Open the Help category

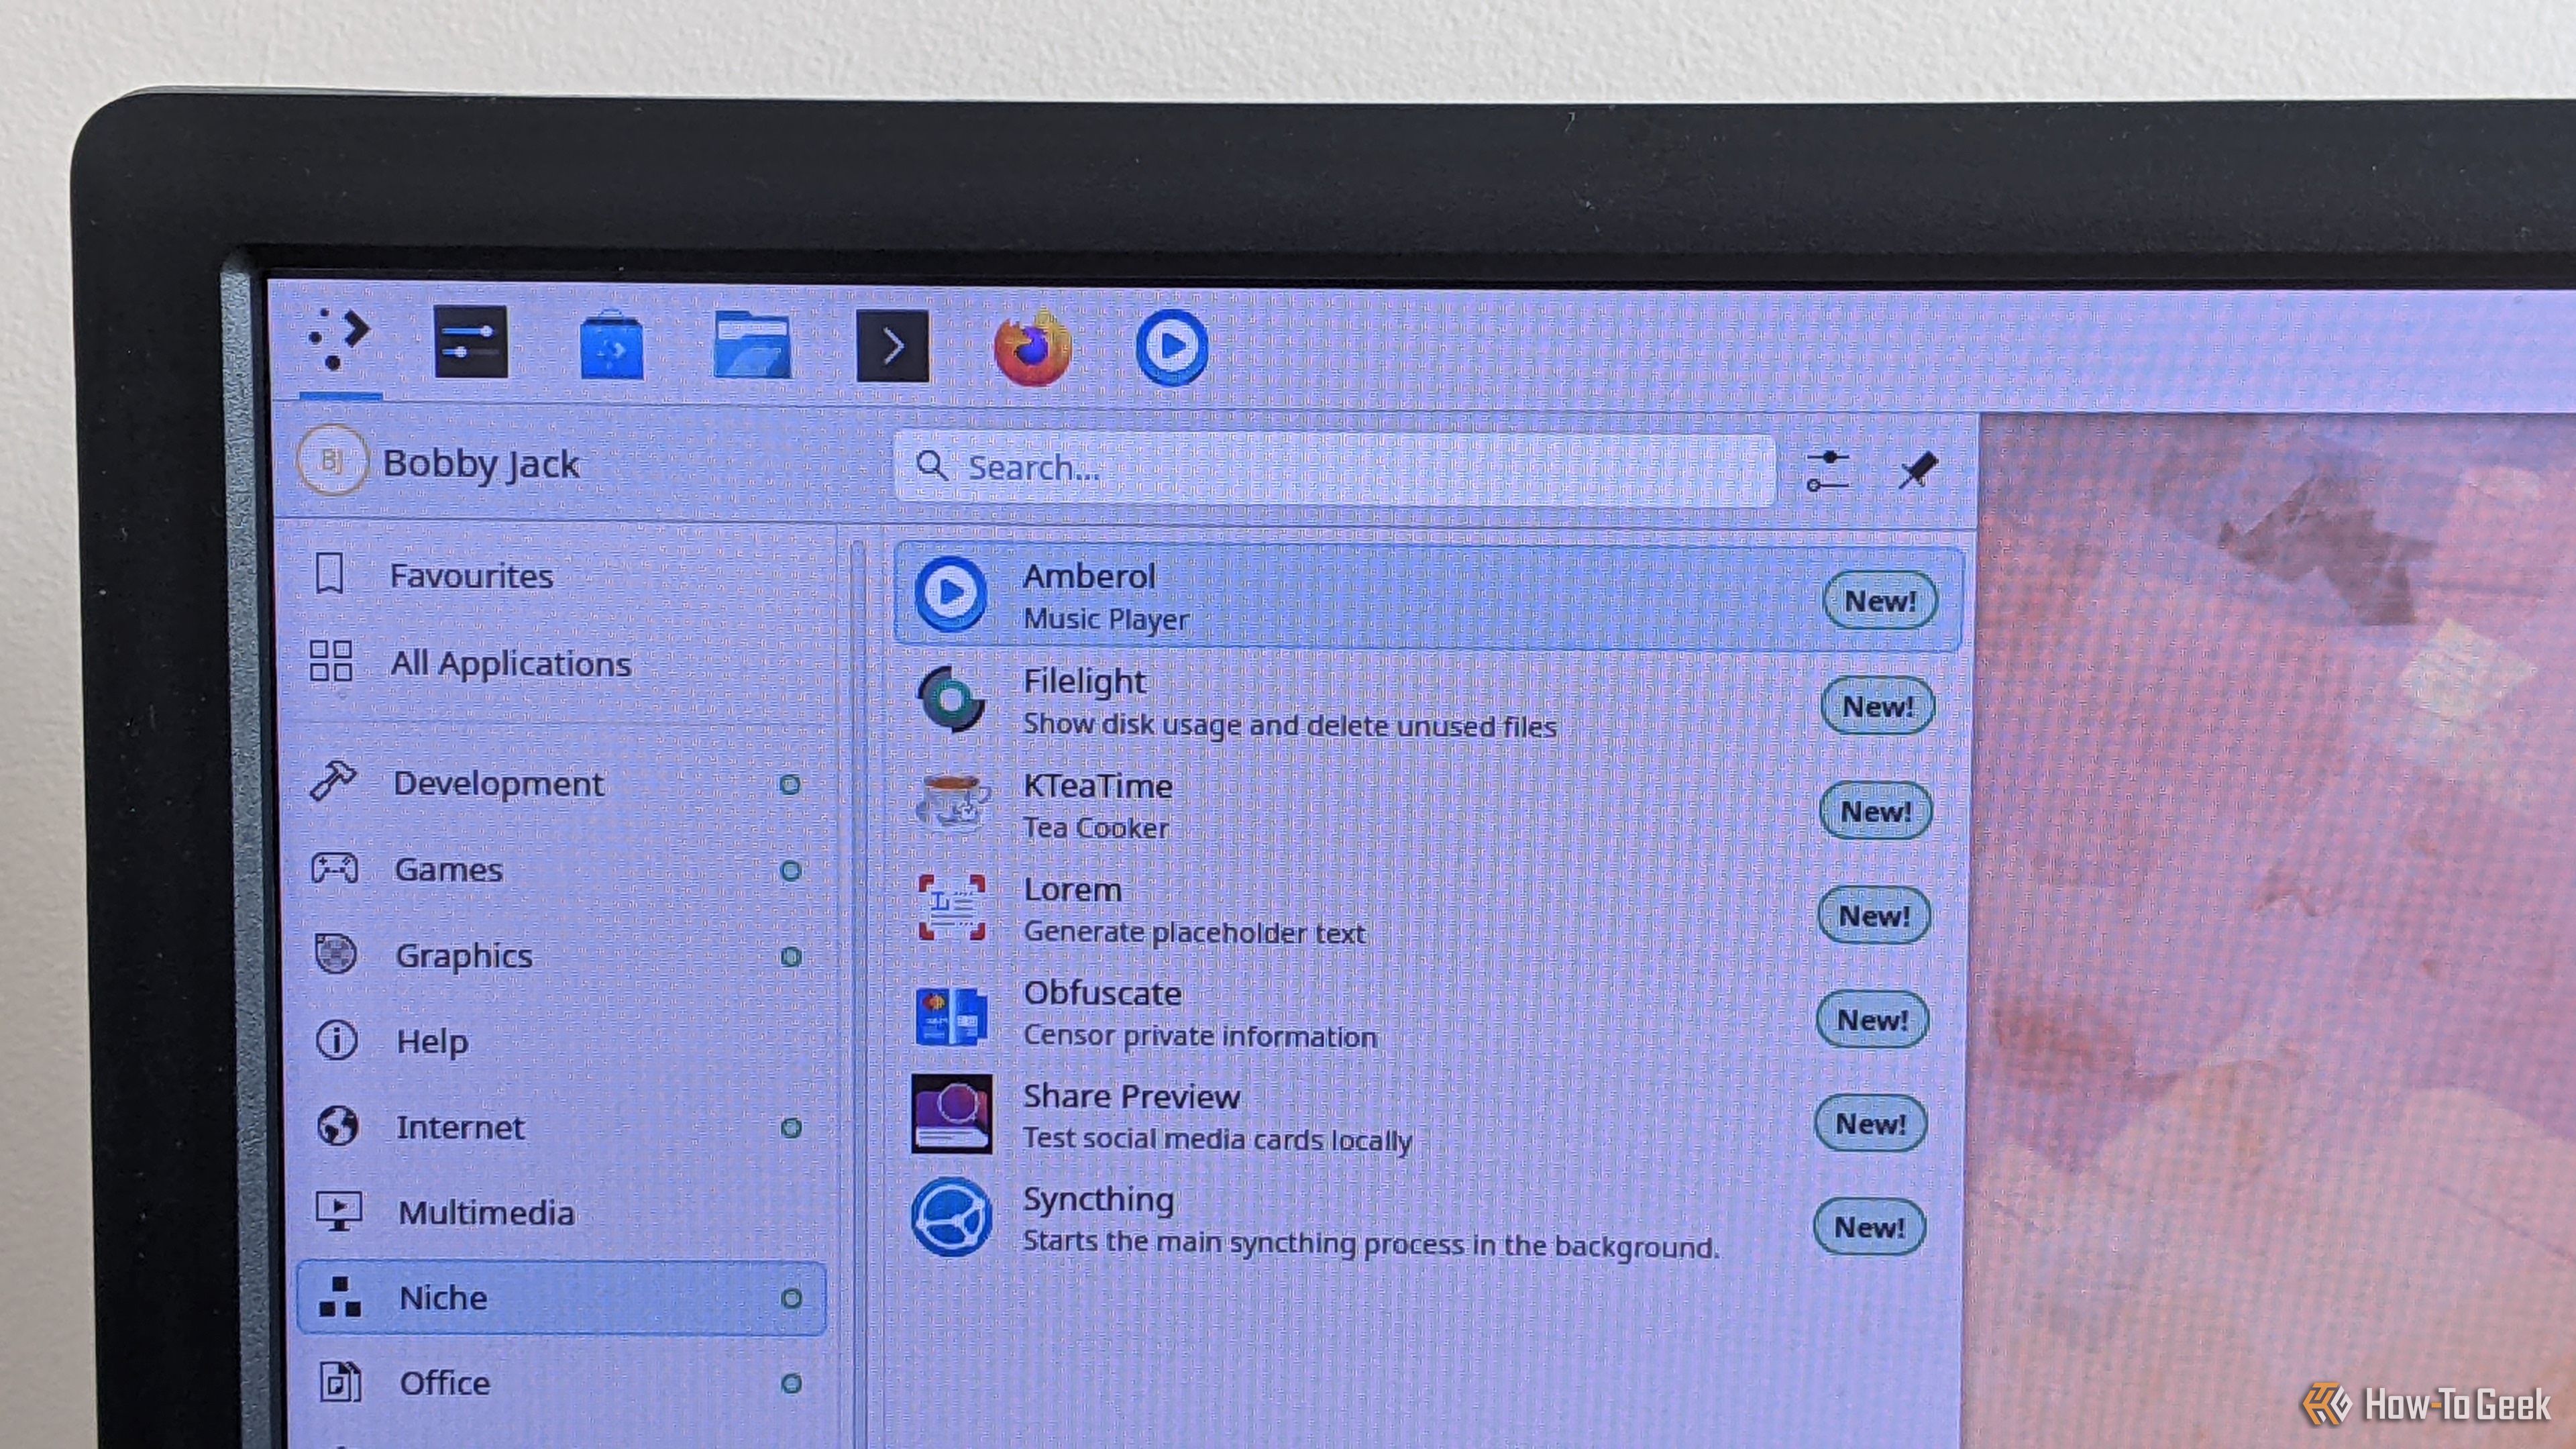pyautogui.click(x=560, y=1041)
